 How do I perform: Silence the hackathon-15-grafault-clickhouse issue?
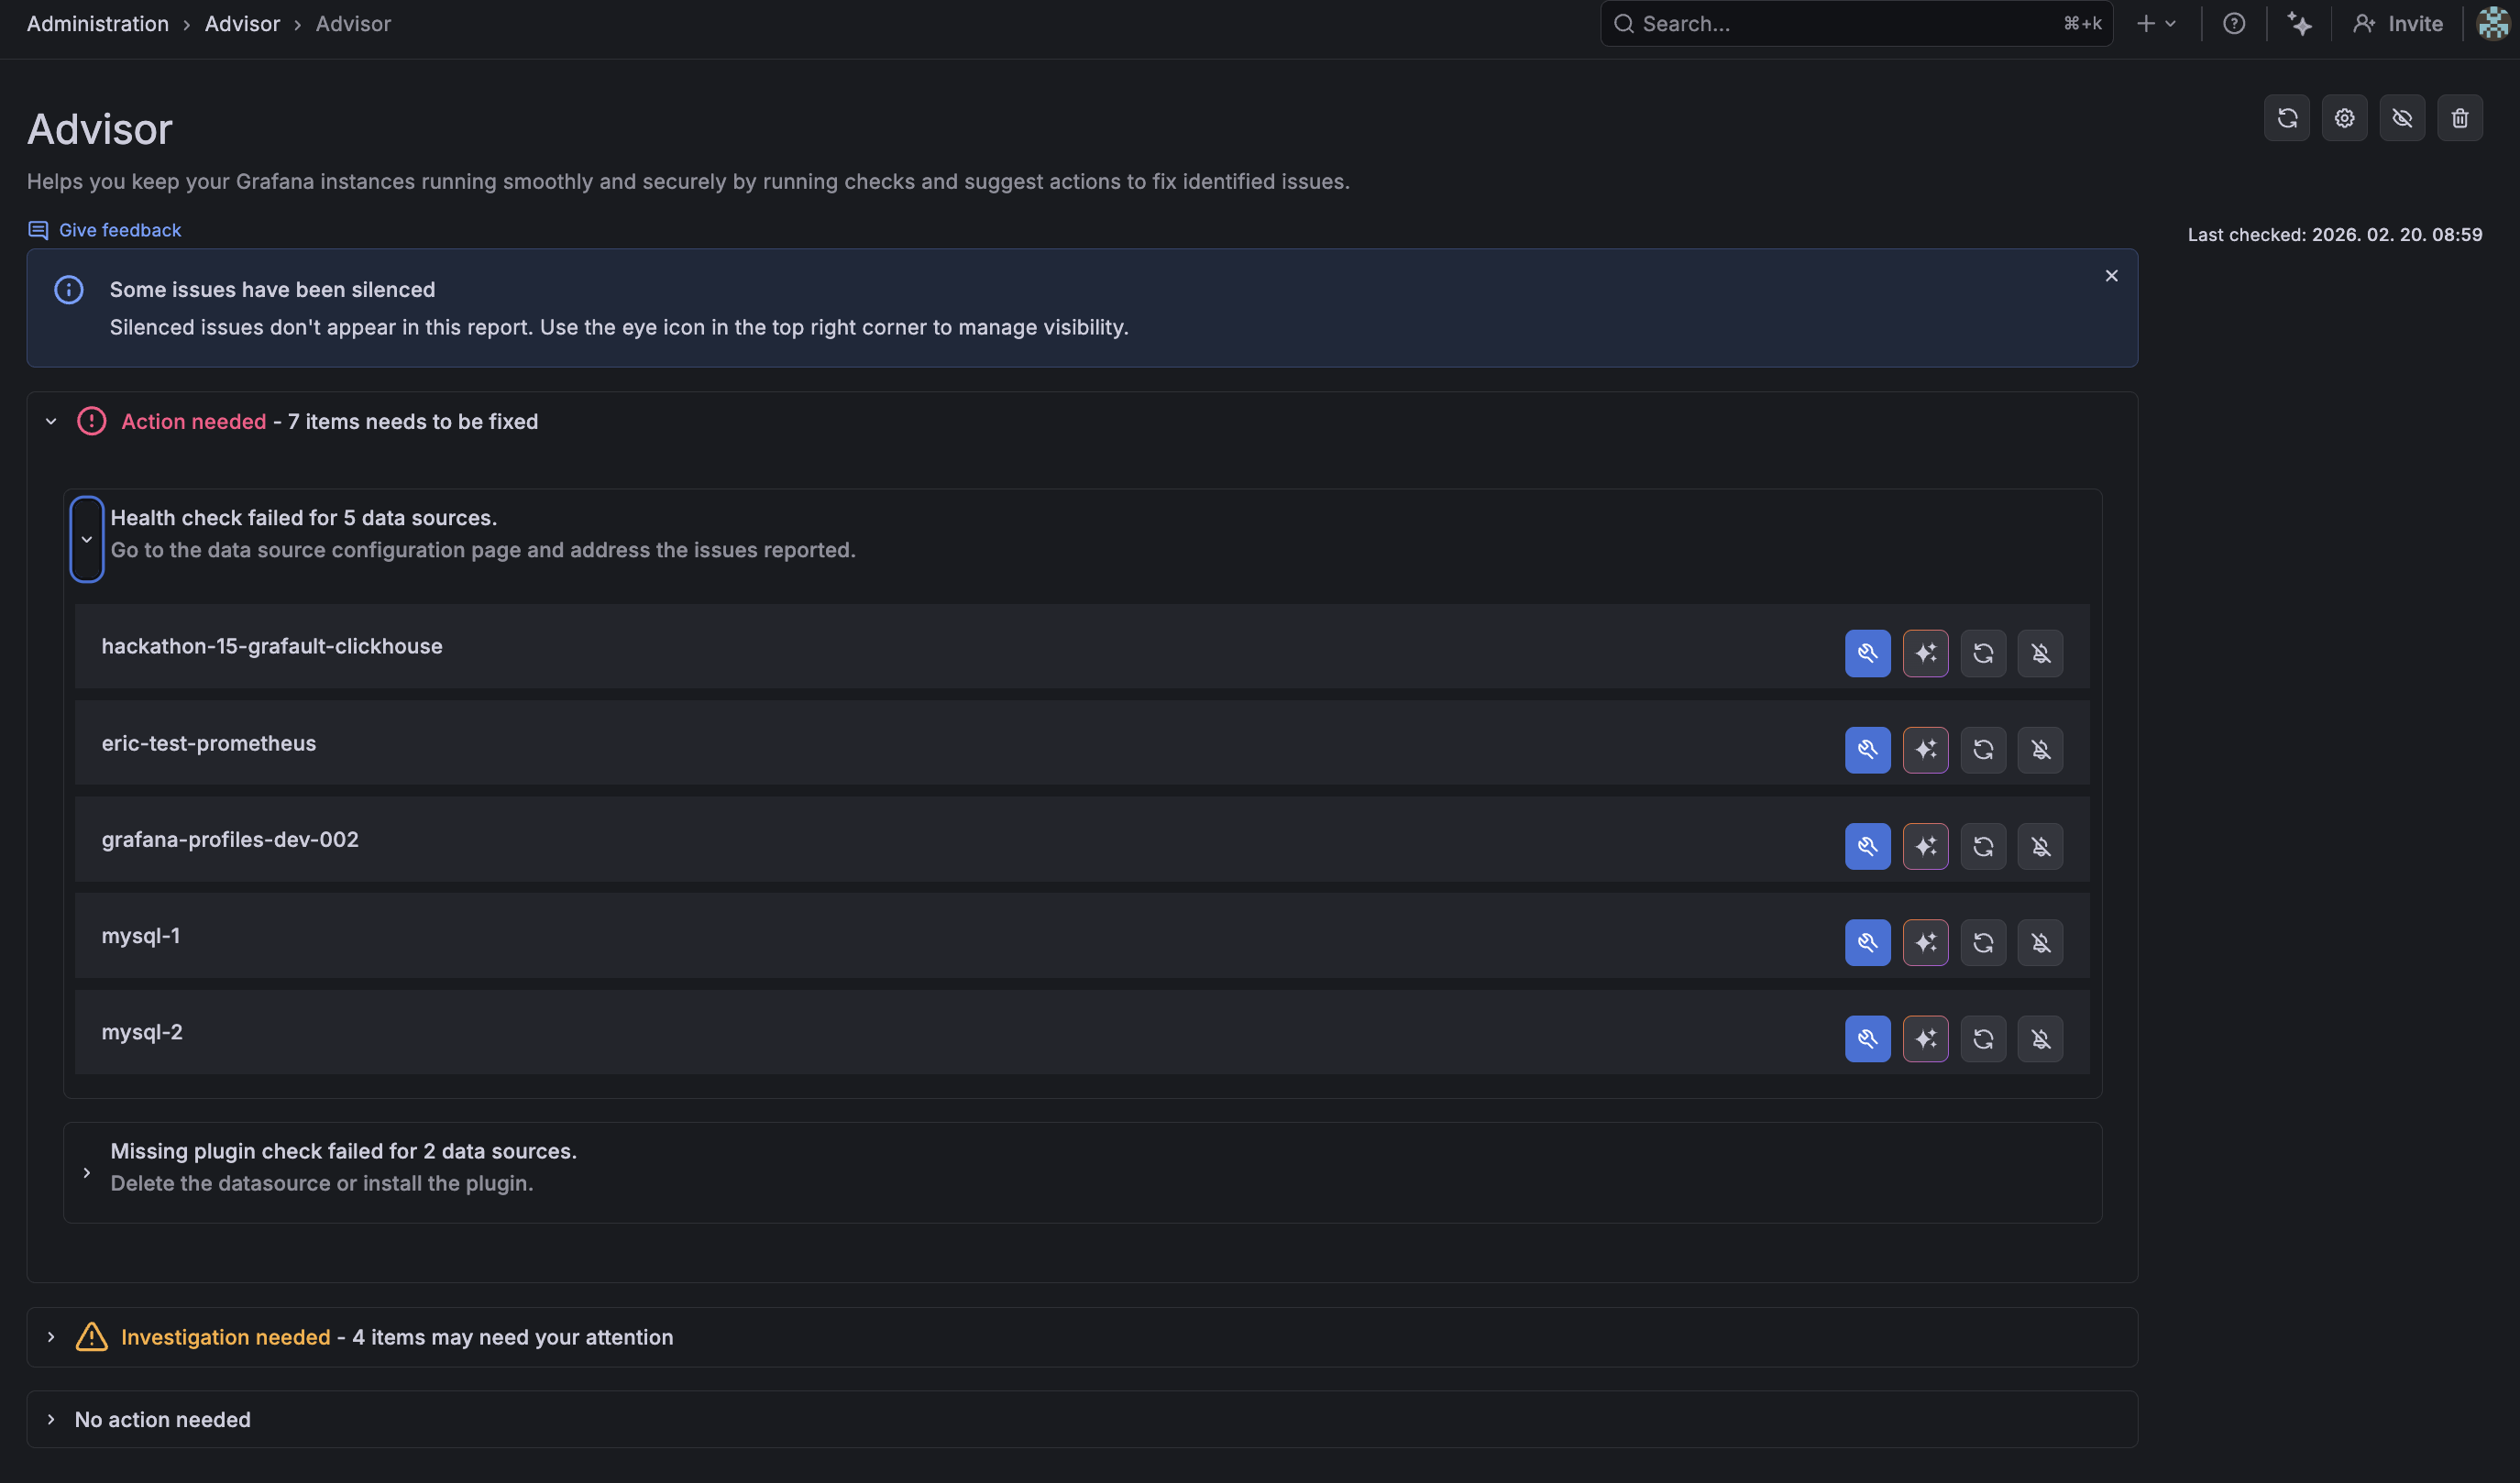pyautogui.click(x=2040, y=653)
